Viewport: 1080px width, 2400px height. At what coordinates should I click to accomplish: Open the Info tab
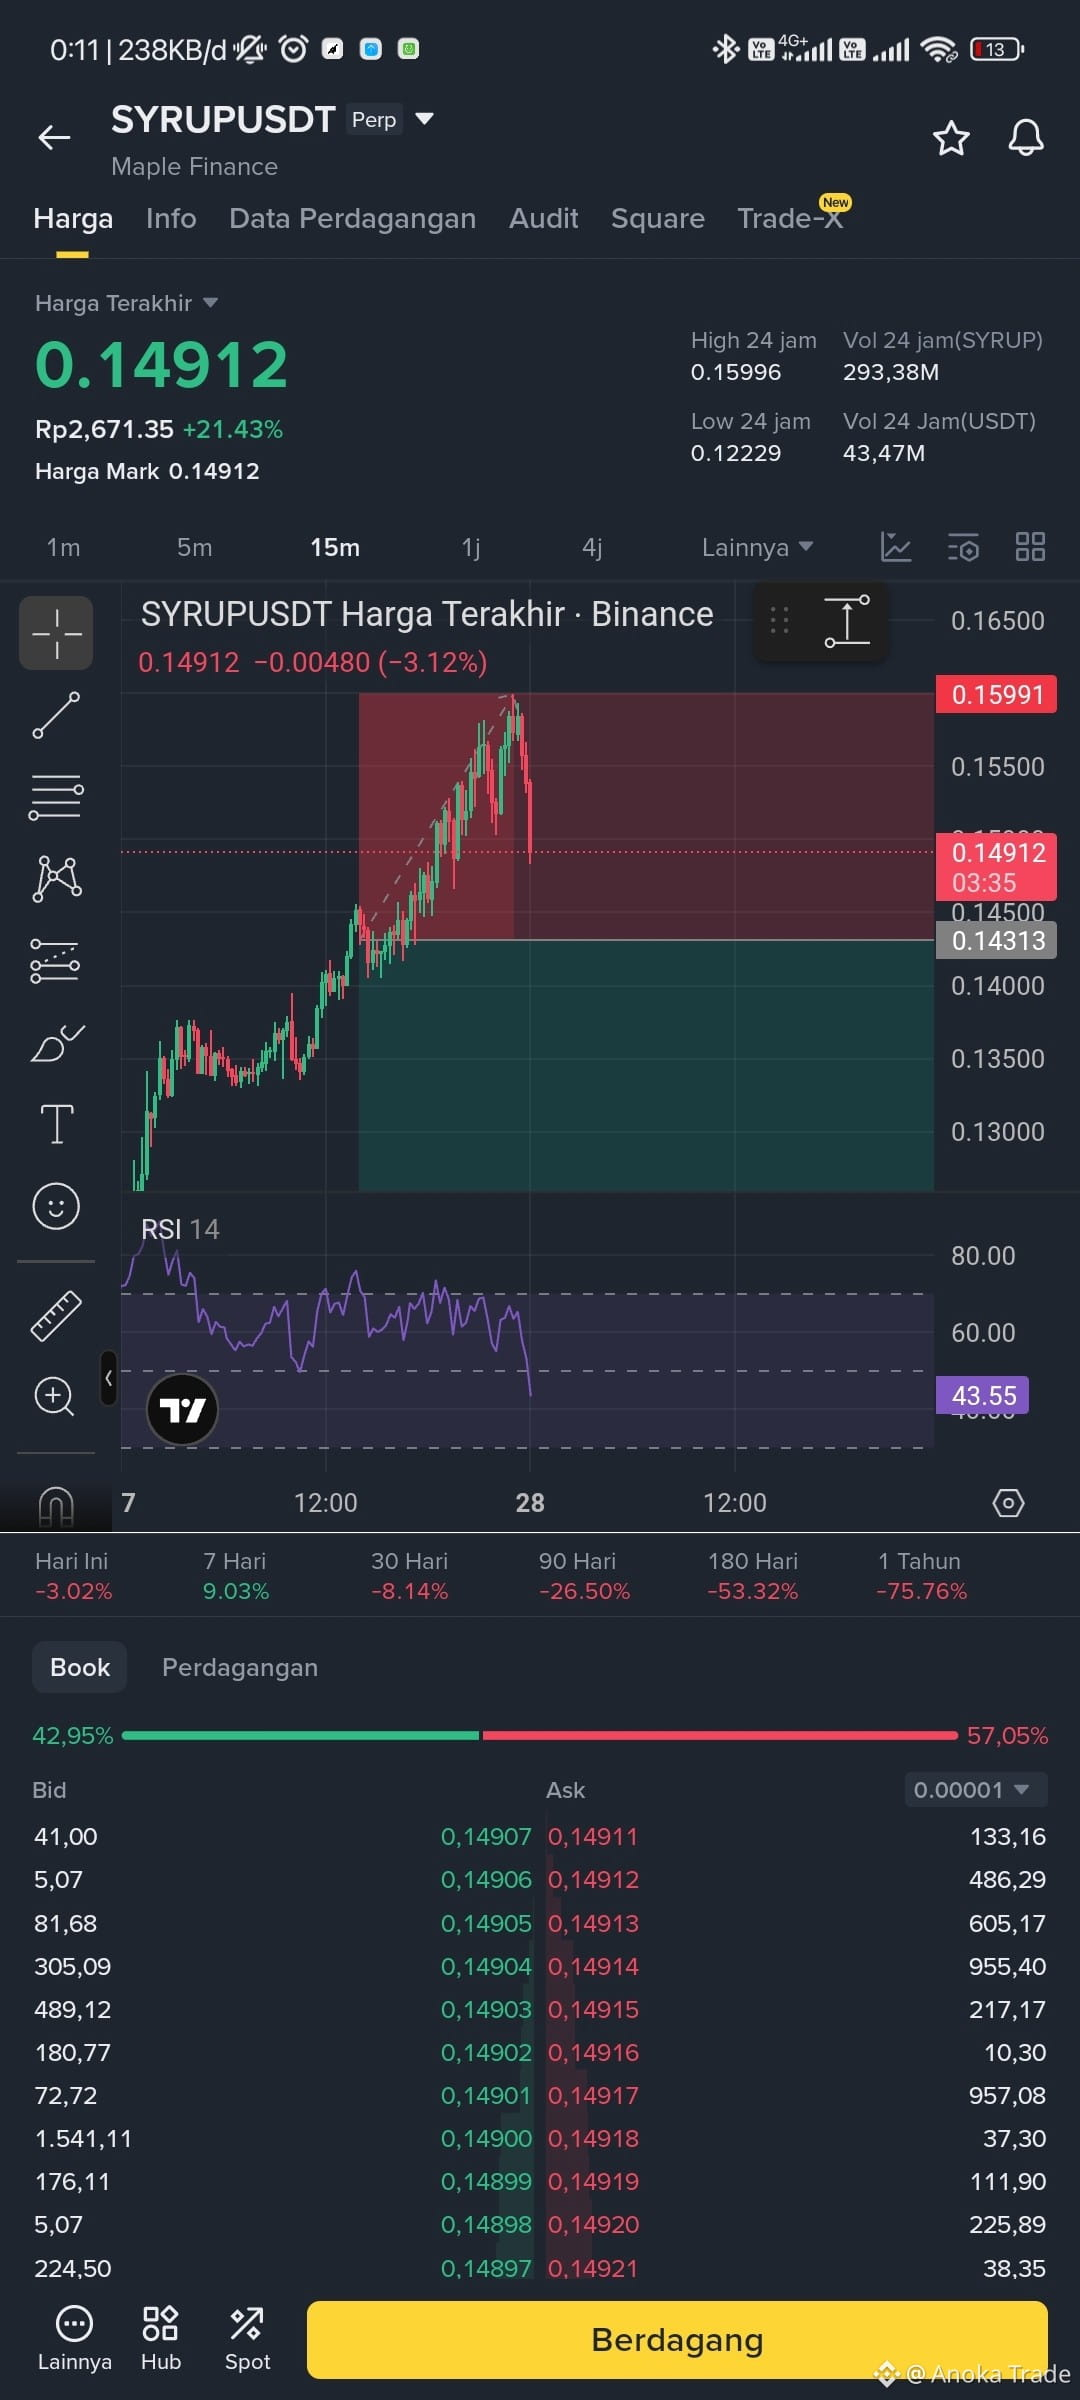tap(171, 218)
